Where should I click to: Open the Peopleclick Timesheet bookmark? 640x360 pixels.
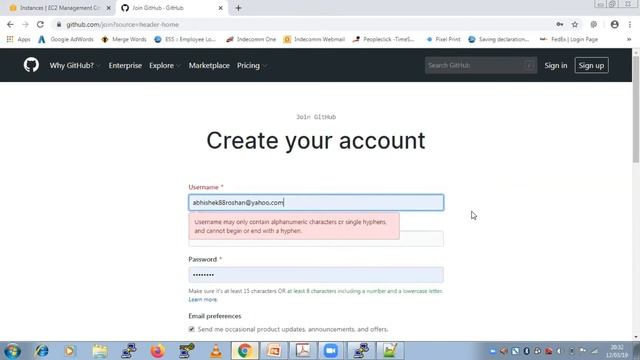pyautogui.click(x=384, y=39)
